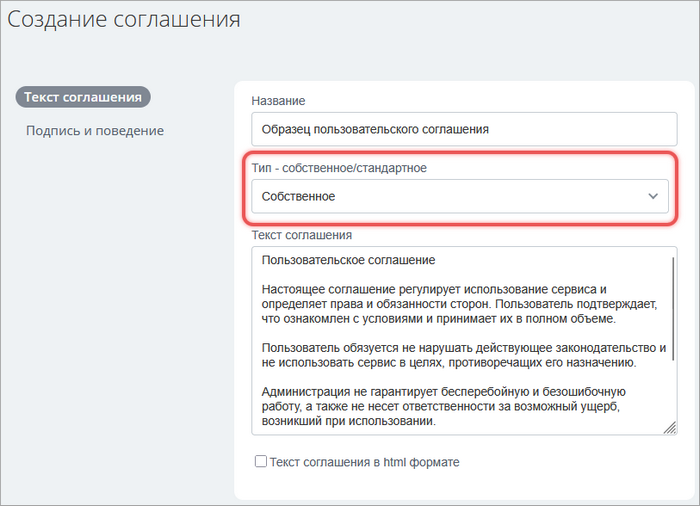This screenshot has width=700, height=506.
Task: Switch to 'Текст соглашения' tab
Action: pos(83,97)
